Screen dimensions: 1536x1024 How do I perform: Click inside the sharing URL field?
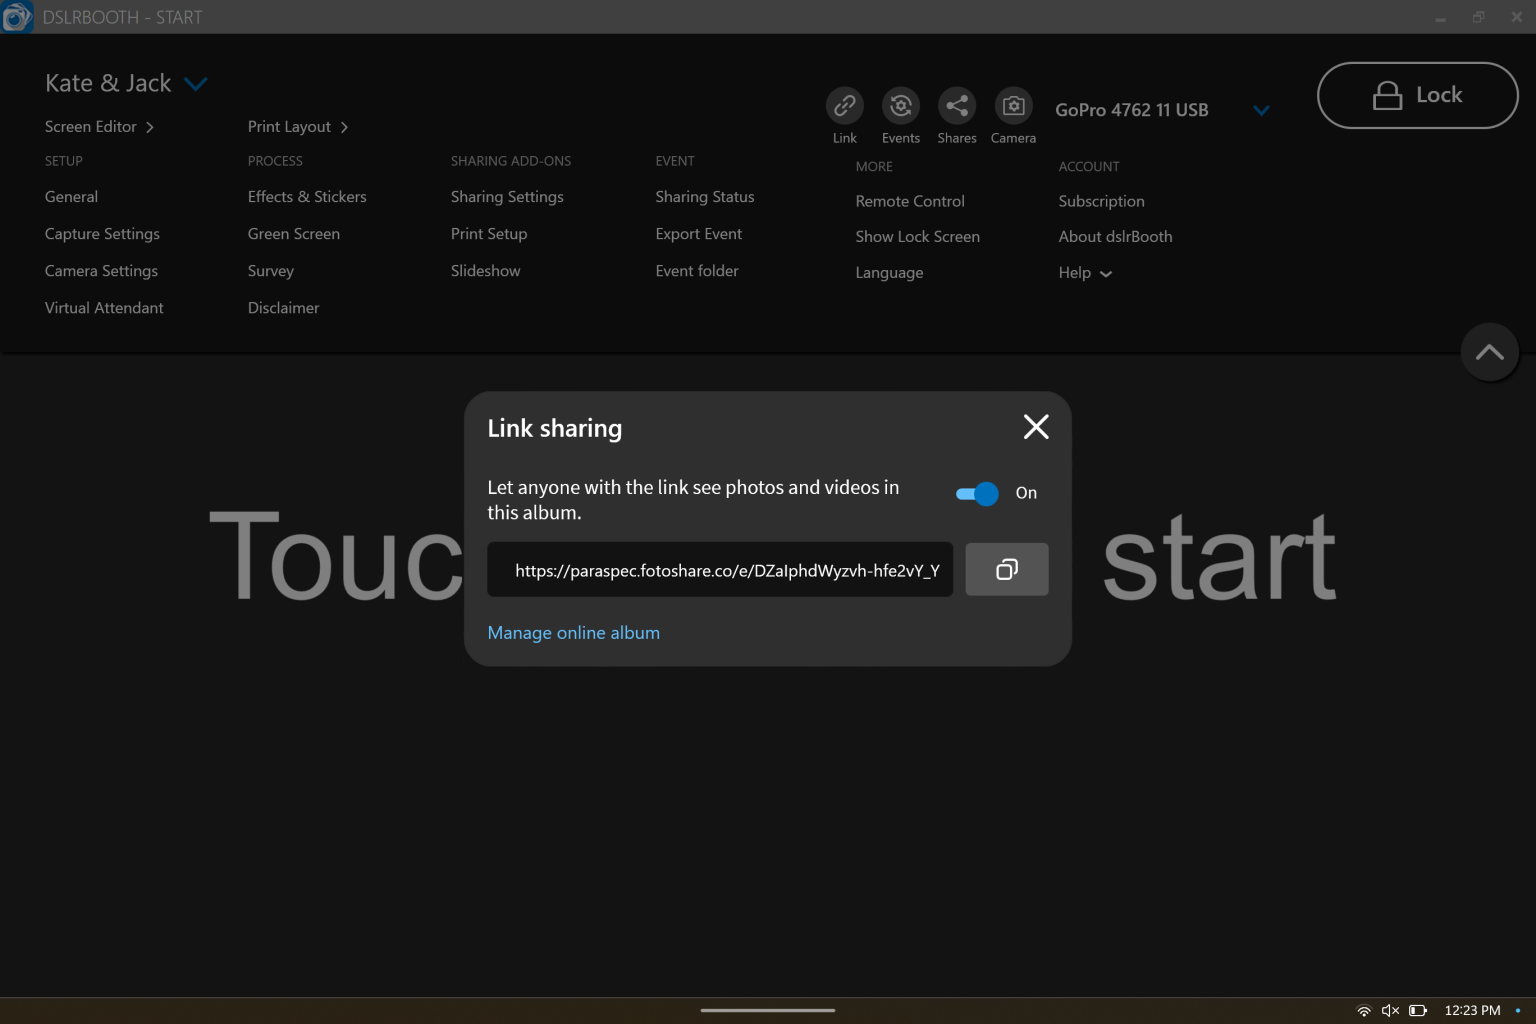[x=719, y=569]
